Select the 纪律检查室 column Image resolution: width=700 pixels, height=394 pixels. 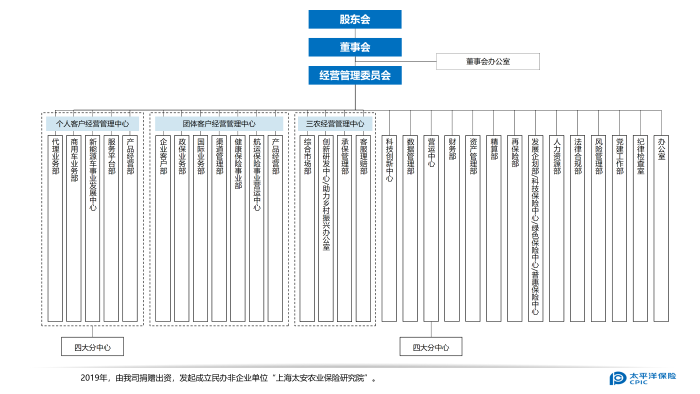click(641, 228)
